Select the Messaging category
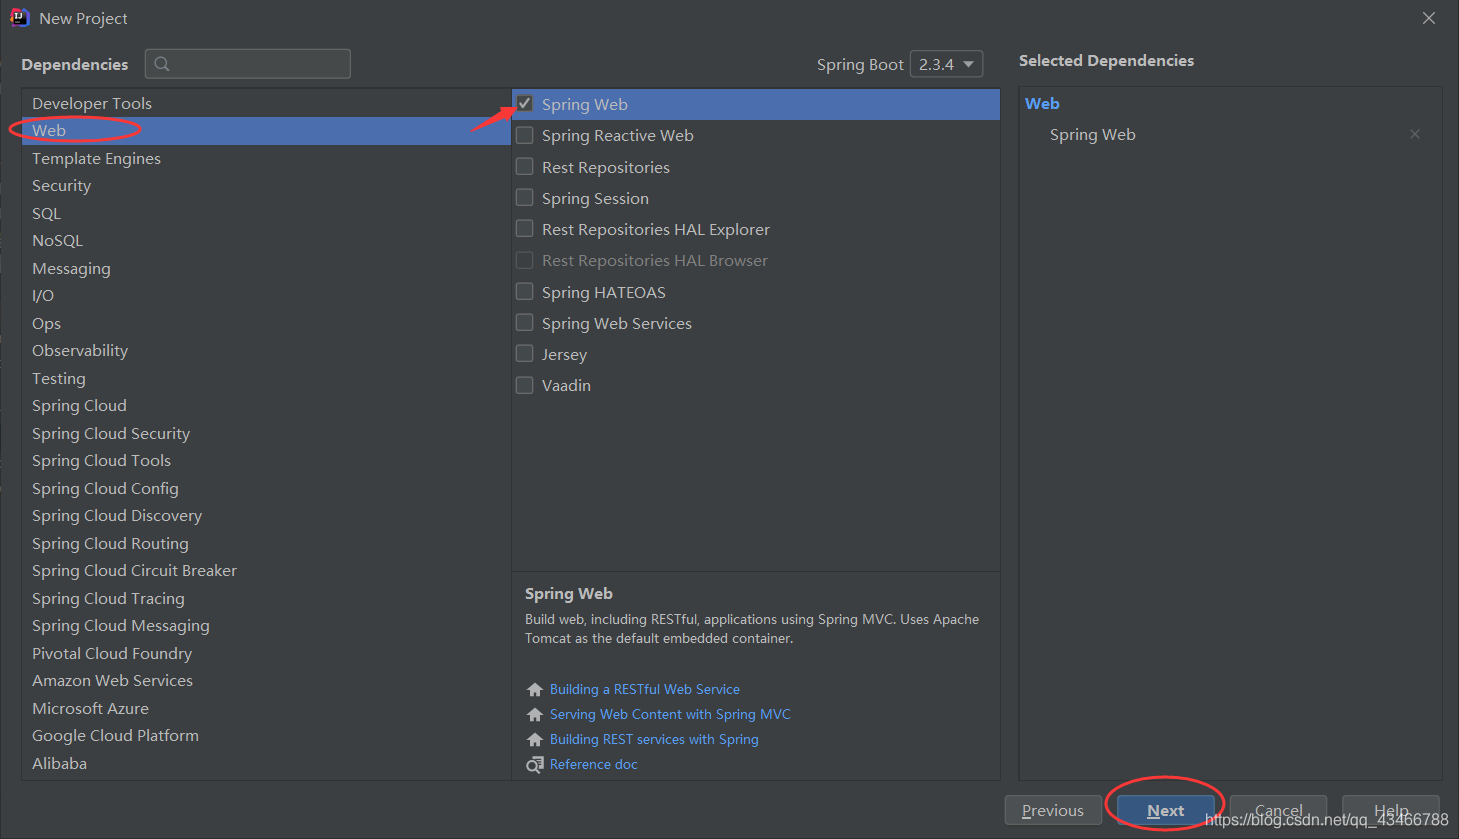1459x839 pixels. point(266,268)
